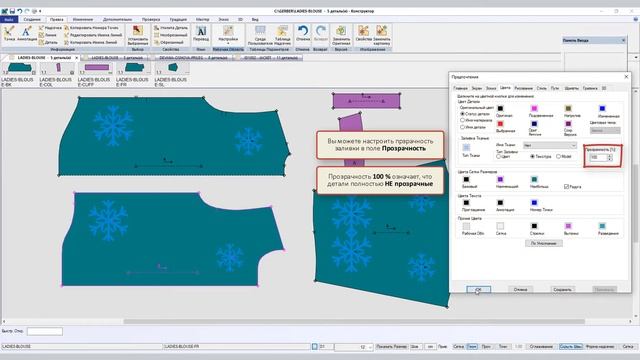Toggle the Радуга checkbox
The width and height of the screenshot is (640, 360).
click(x=567, y=187)
